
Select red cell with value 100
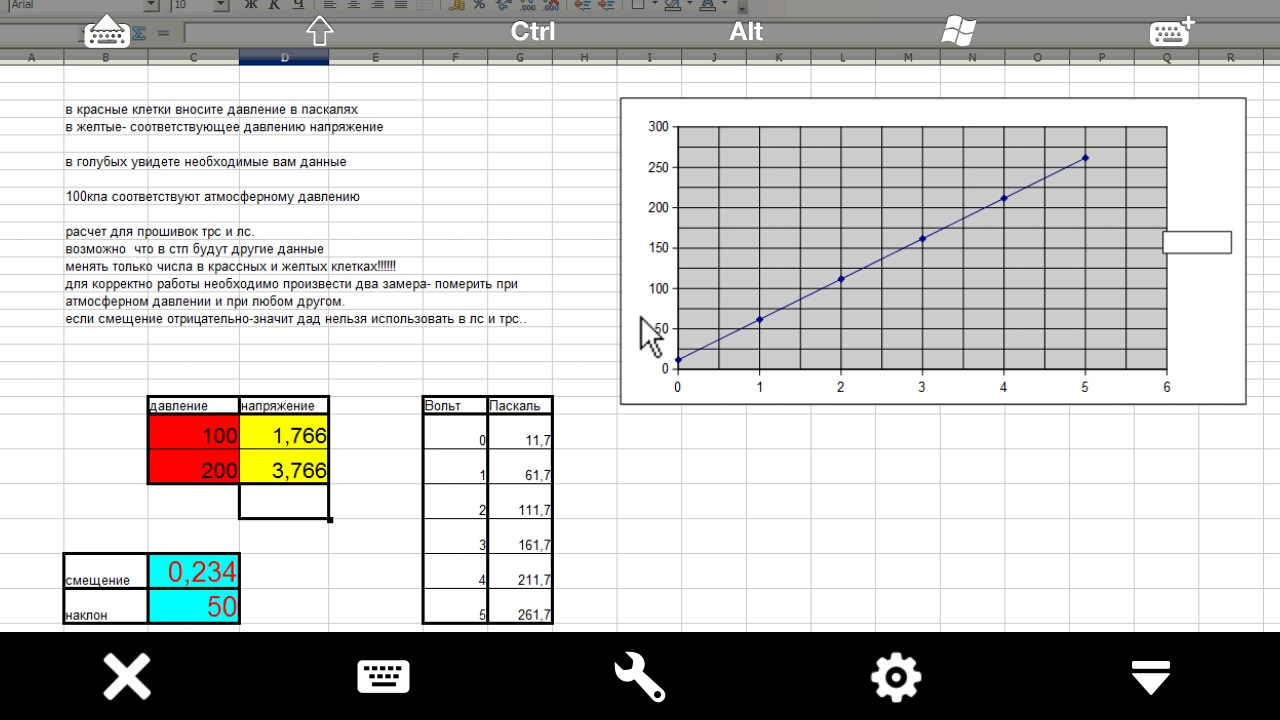(194, 432)
